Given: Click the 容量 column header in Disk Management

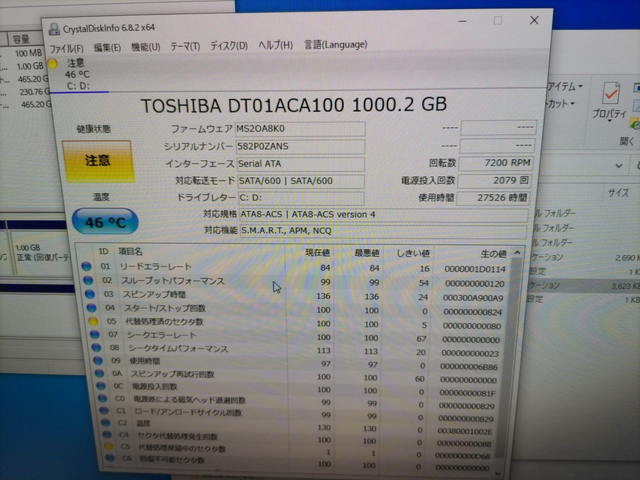Looking at the screenshot, I should click(x=21, y=40).
